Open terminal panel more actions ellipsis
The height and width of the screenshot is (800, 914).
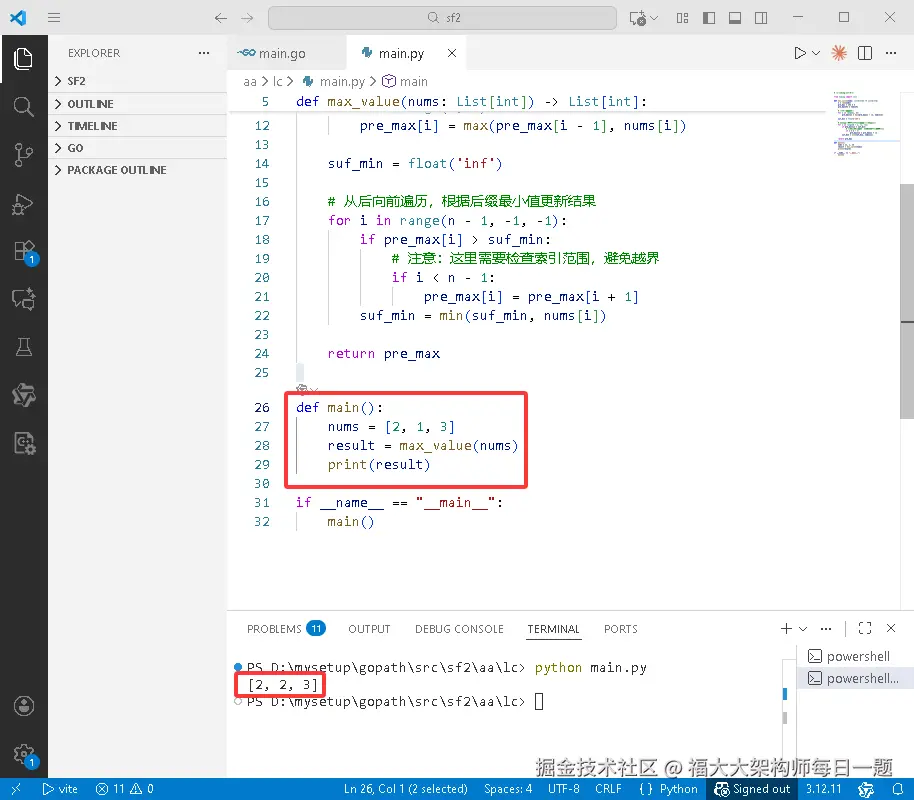(x=825, y=629)
